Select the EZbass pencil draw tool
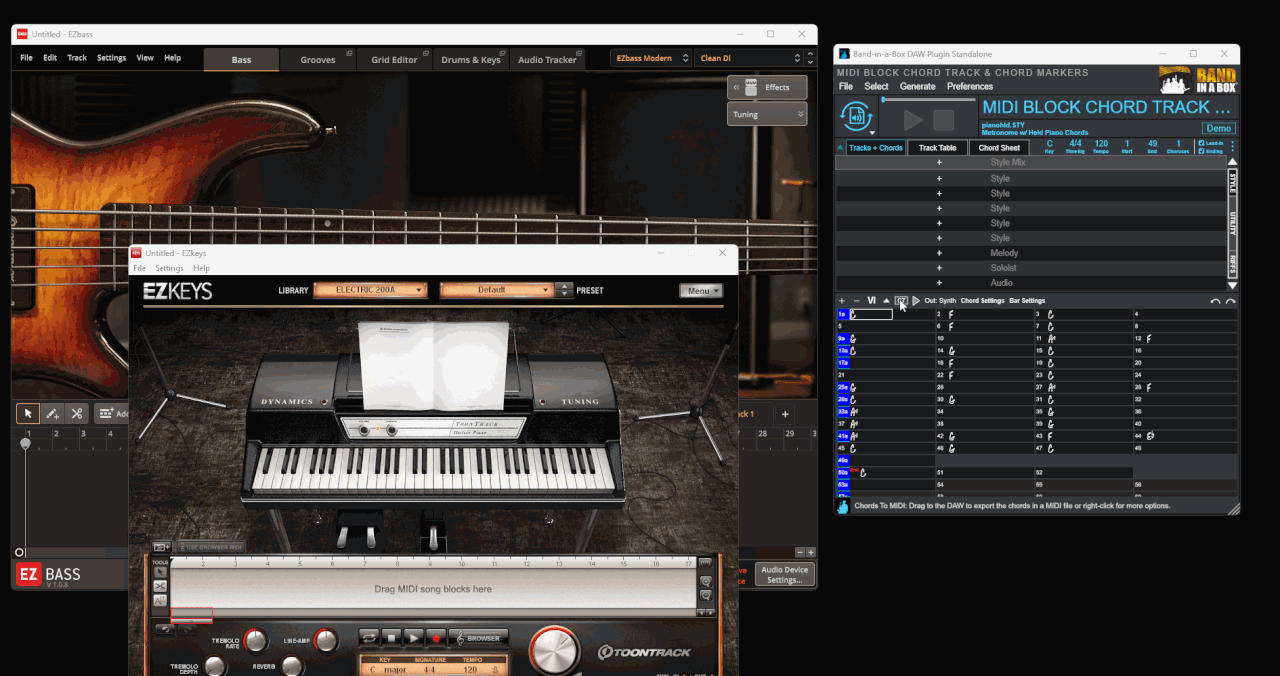 pos(52,413)
